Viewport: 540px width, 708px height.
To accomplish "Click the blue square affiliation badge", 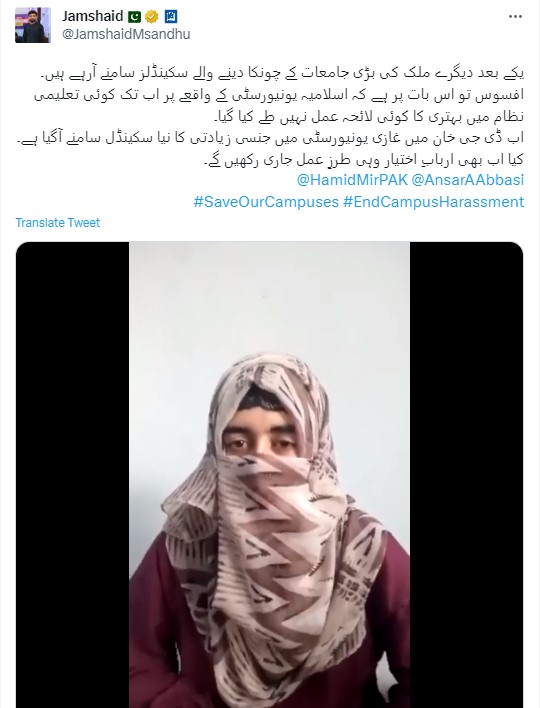I will pos(171,17).
